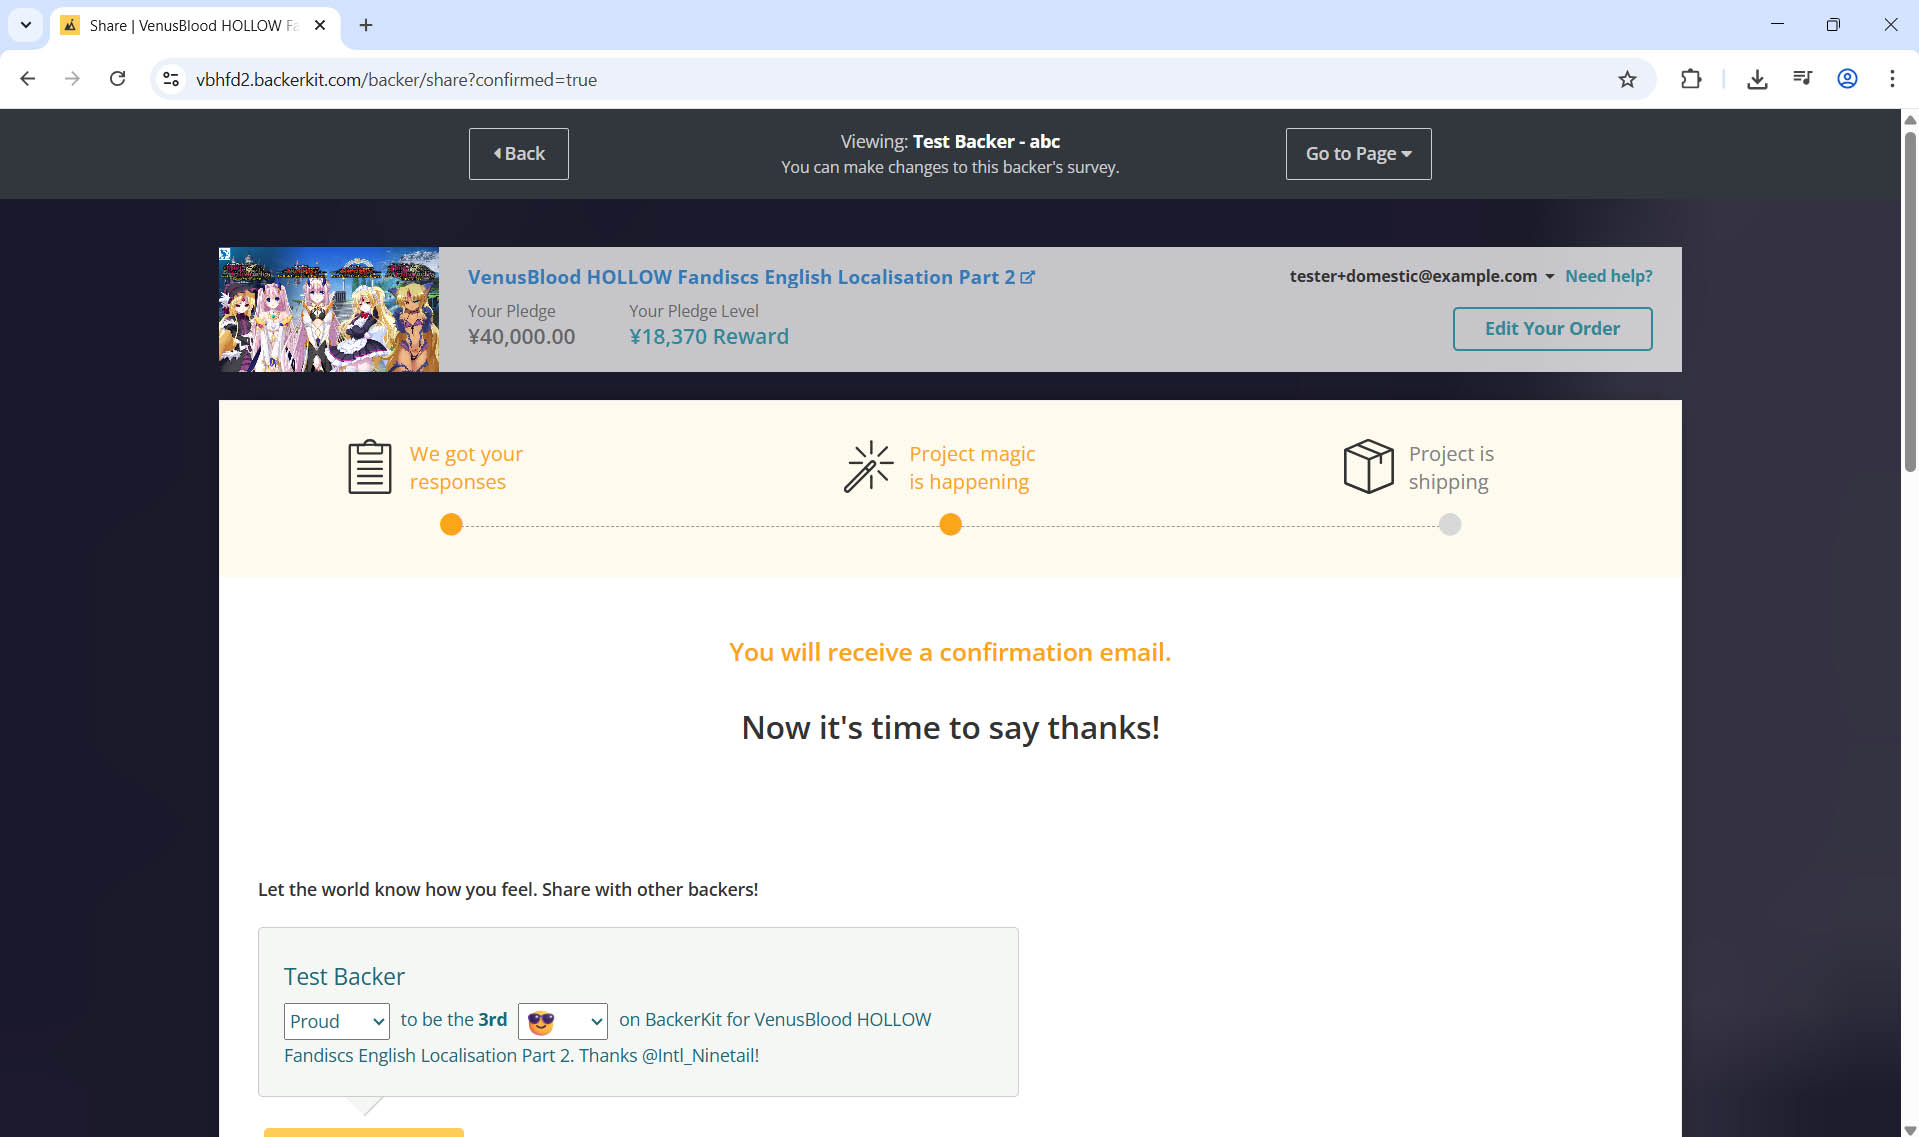Open the media controls icon in toolbar
Image resolution: width=1919 pixels, height=1137 pixels.
click(x=1802, y=79)
